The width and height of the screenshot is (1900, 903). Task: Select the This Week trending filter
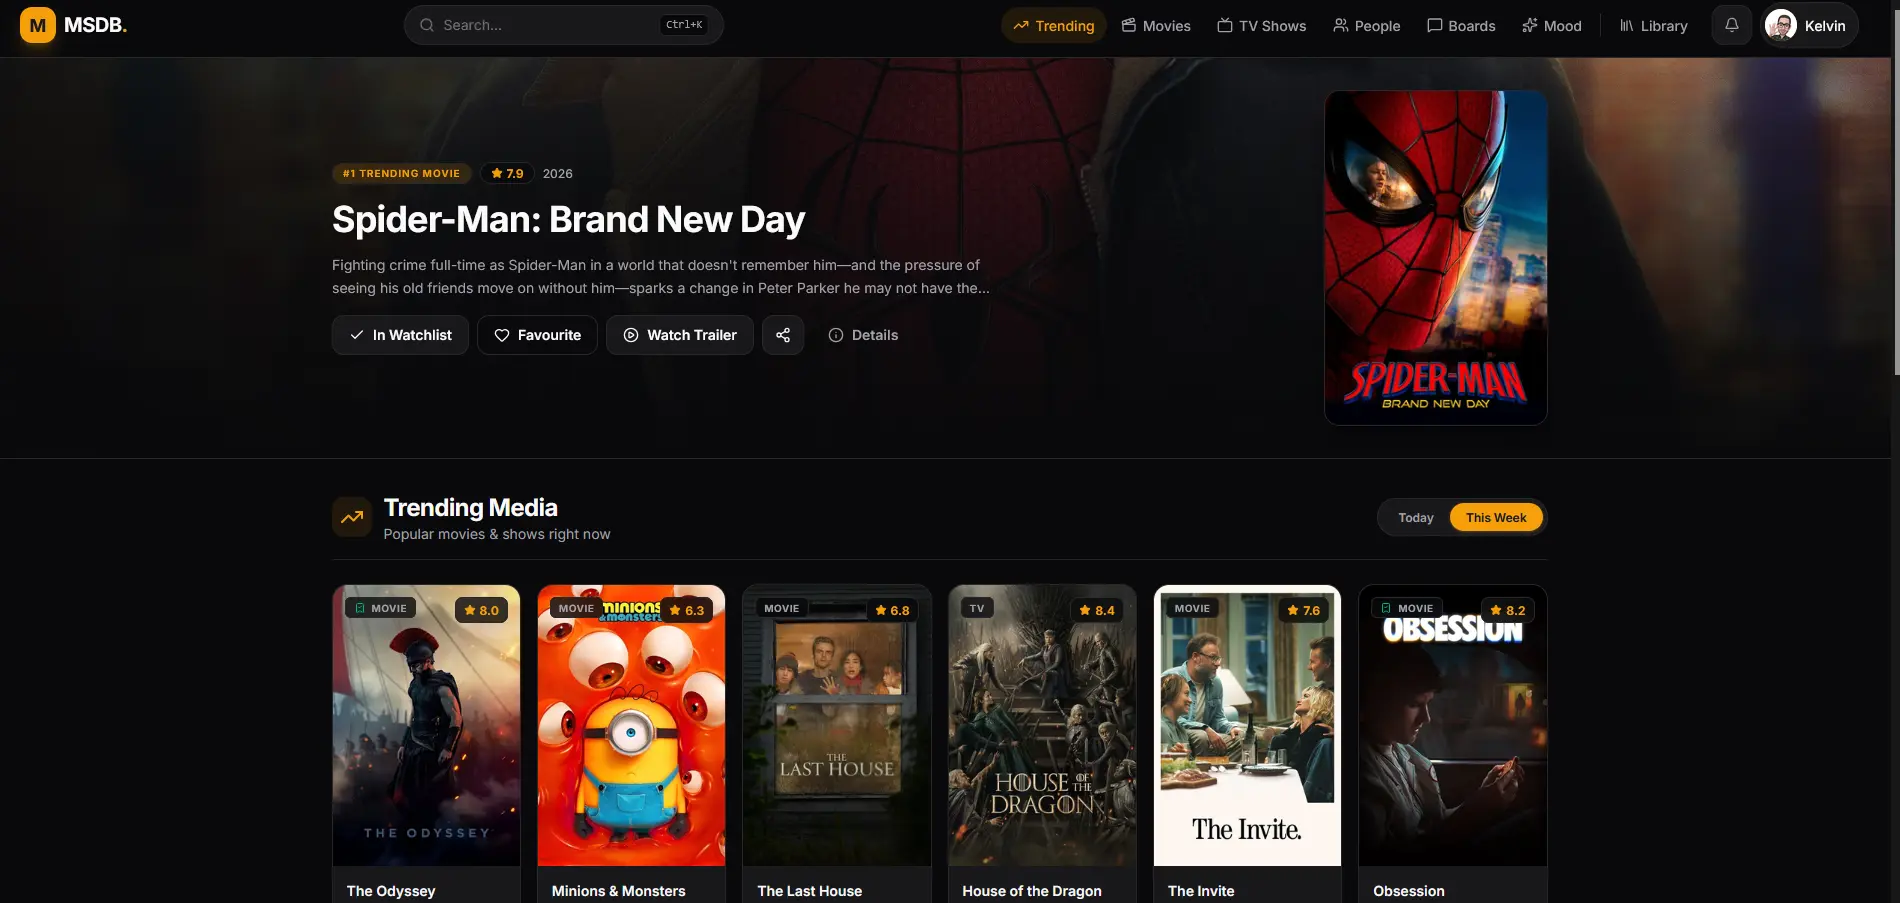pyautogui.click(x=1496, y=517)
